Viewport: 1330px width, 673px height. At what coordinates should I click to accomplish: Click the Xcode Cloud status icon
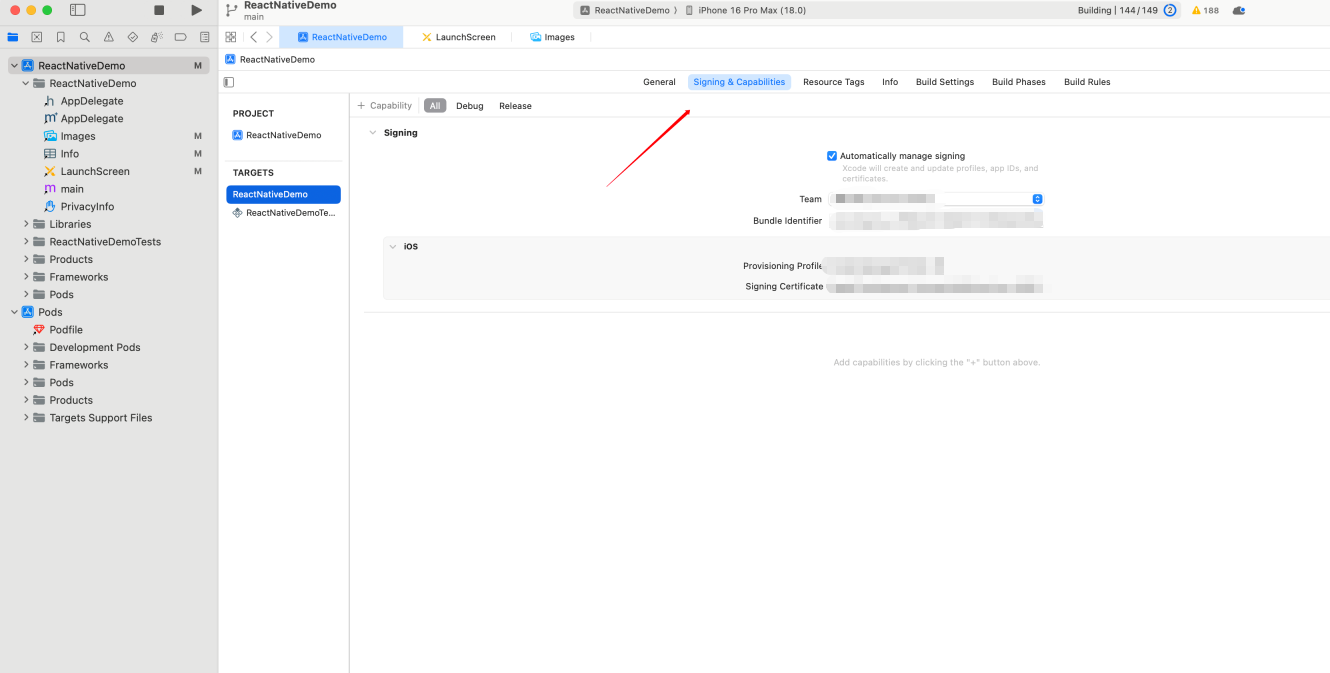coord(1240,10)
